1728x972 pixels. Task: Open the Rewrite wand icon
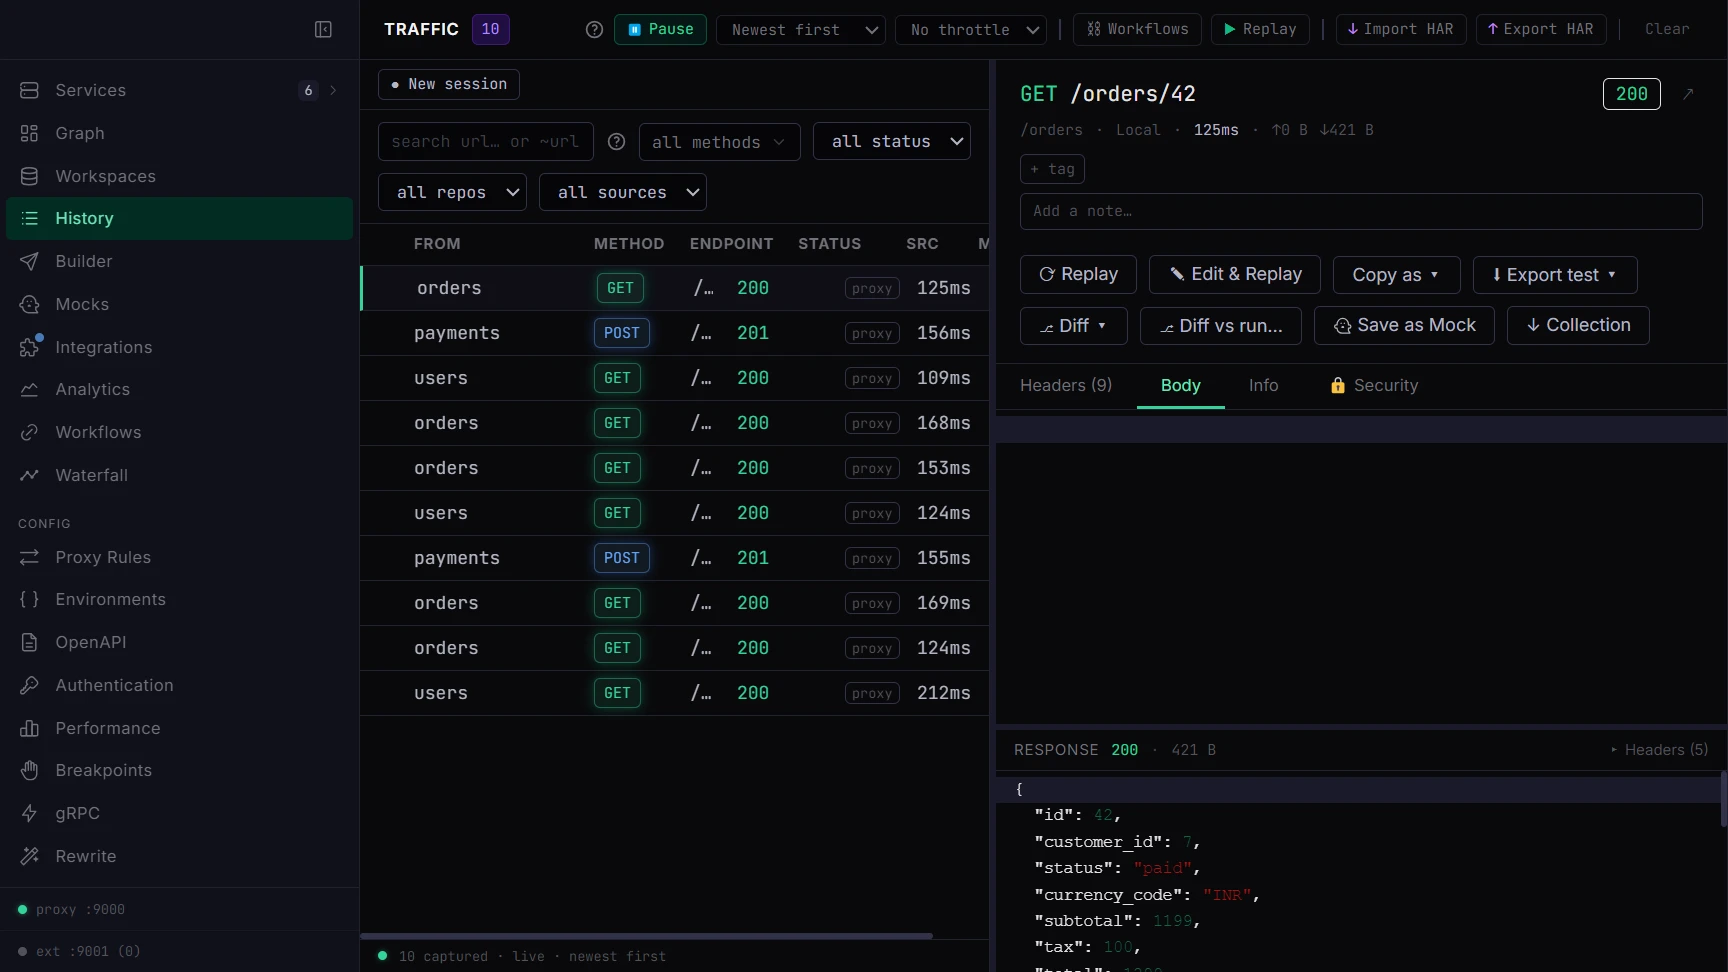coord(29,856)
